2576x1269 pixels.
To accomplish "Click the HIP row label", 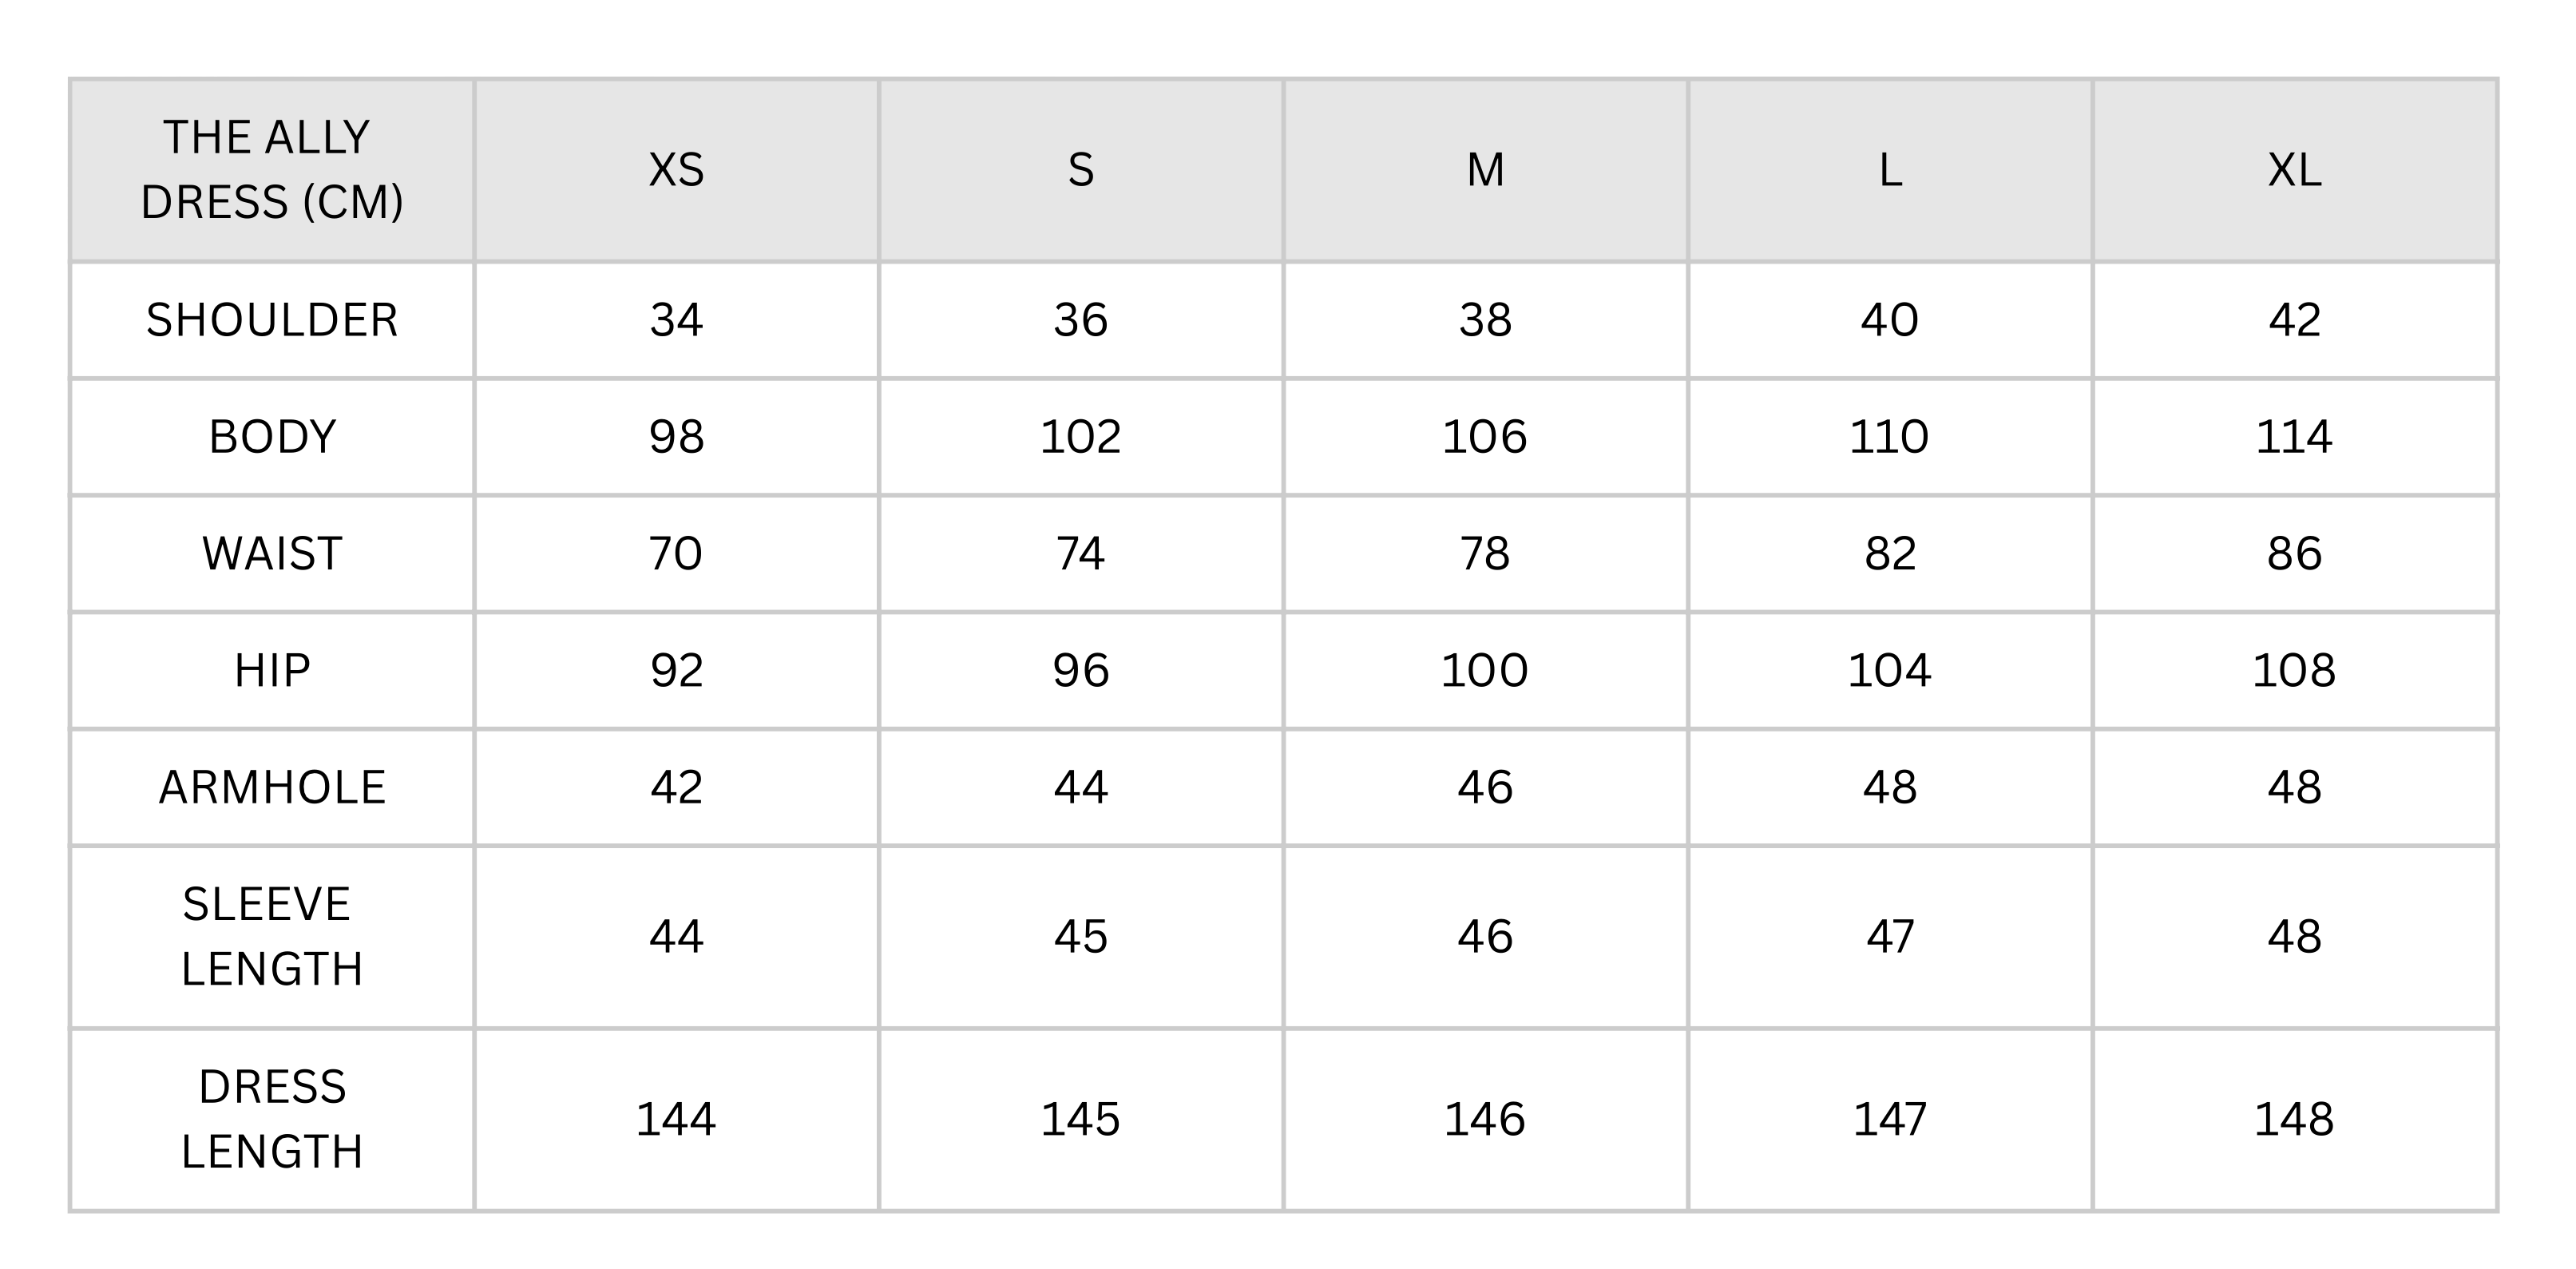I will 272,670.
